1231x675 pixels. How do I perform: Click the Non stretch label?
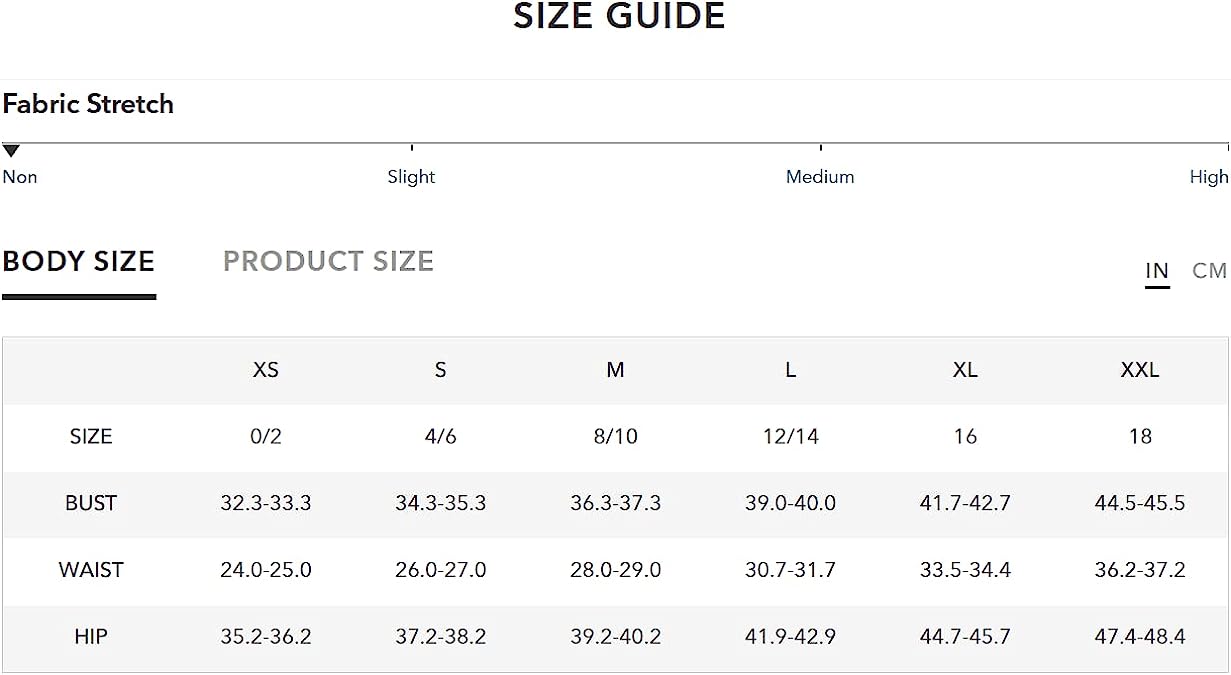(x=20, y=177)
